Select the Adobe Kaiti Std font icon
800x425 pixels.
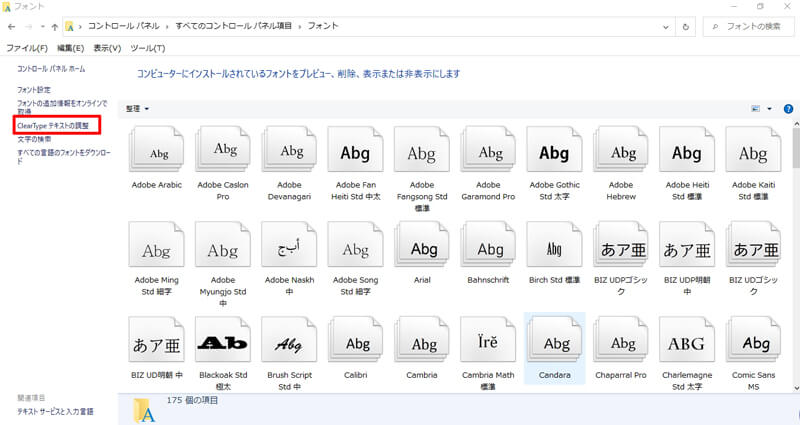point(754,149)
